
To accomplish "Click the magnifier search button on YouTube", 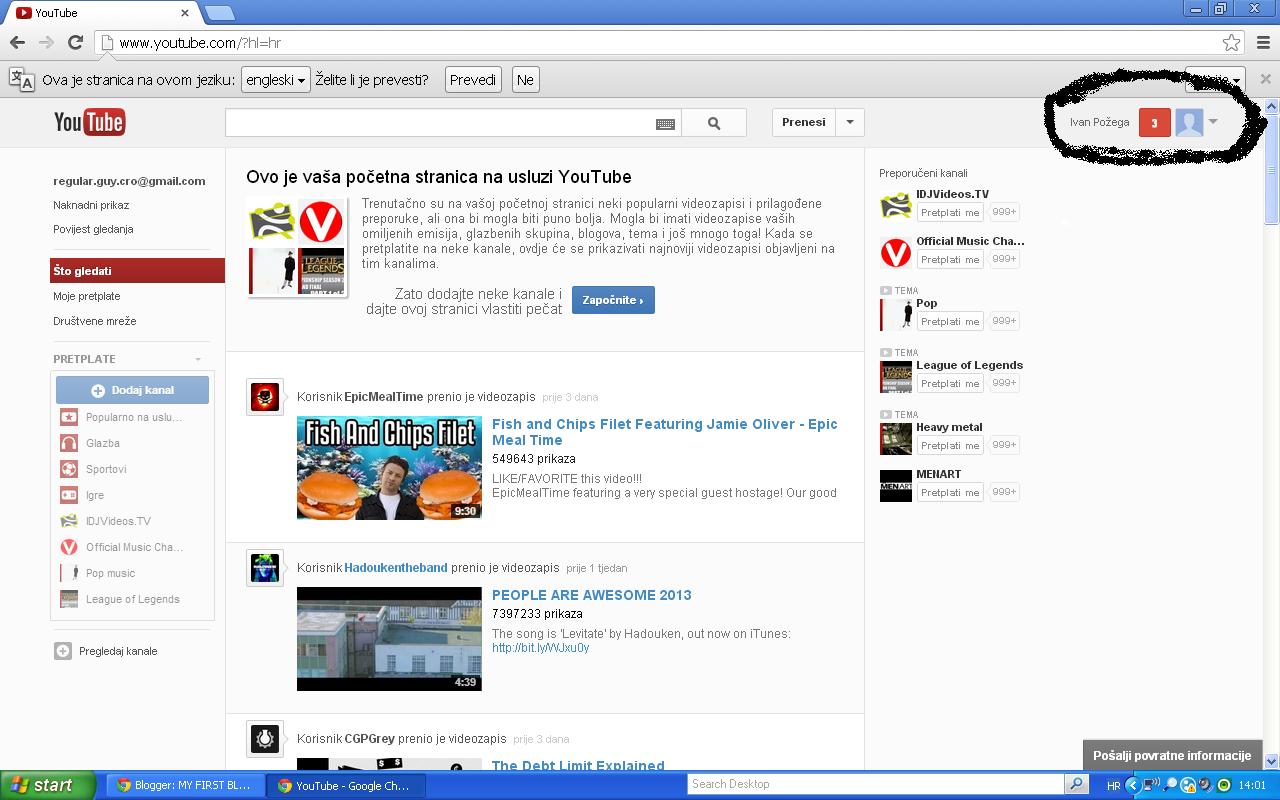I will (x=714, y=123).
